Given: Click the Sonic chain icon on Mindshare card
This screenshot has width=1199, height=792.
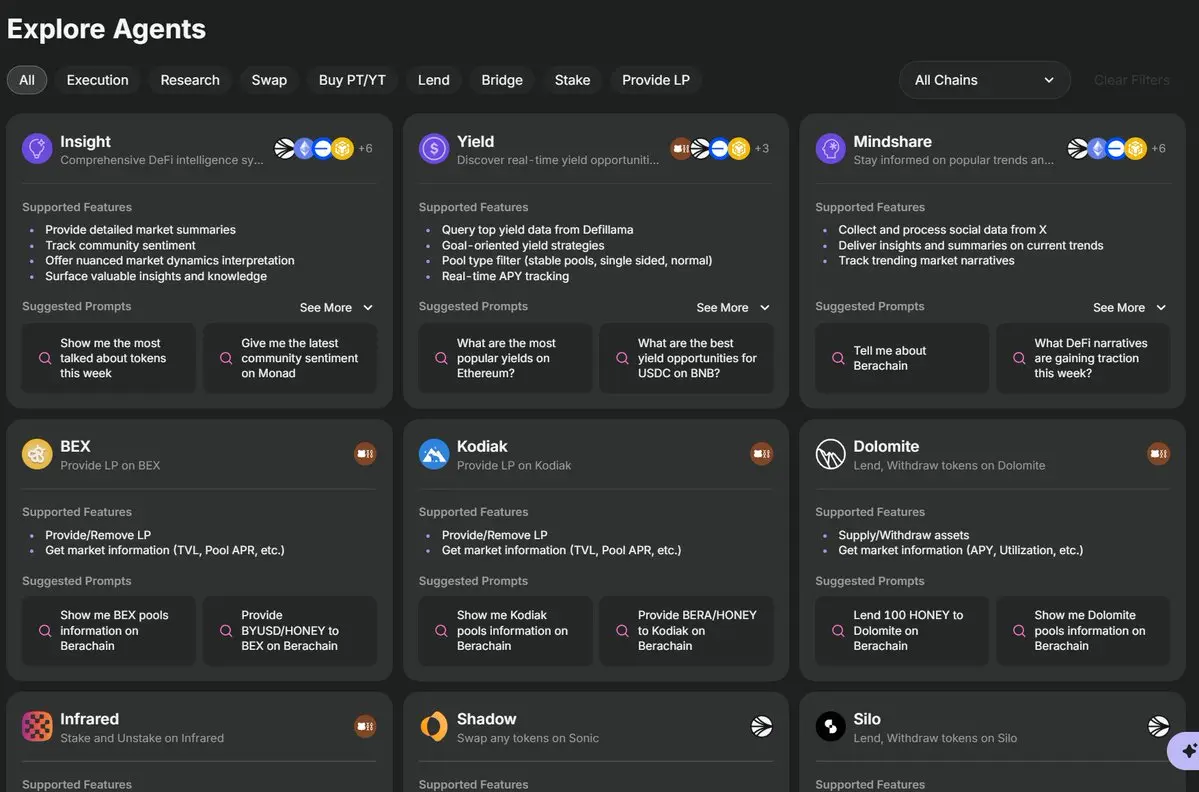Looking at the screenshot, I should click(1077, 148).
